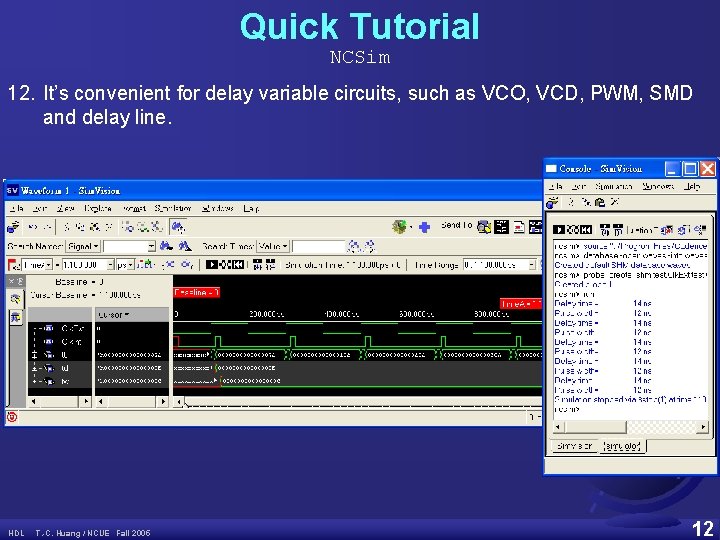Click the red status icon at bottom left
Viewport: 720px width, 540px height.
click(x=12, y=417)
